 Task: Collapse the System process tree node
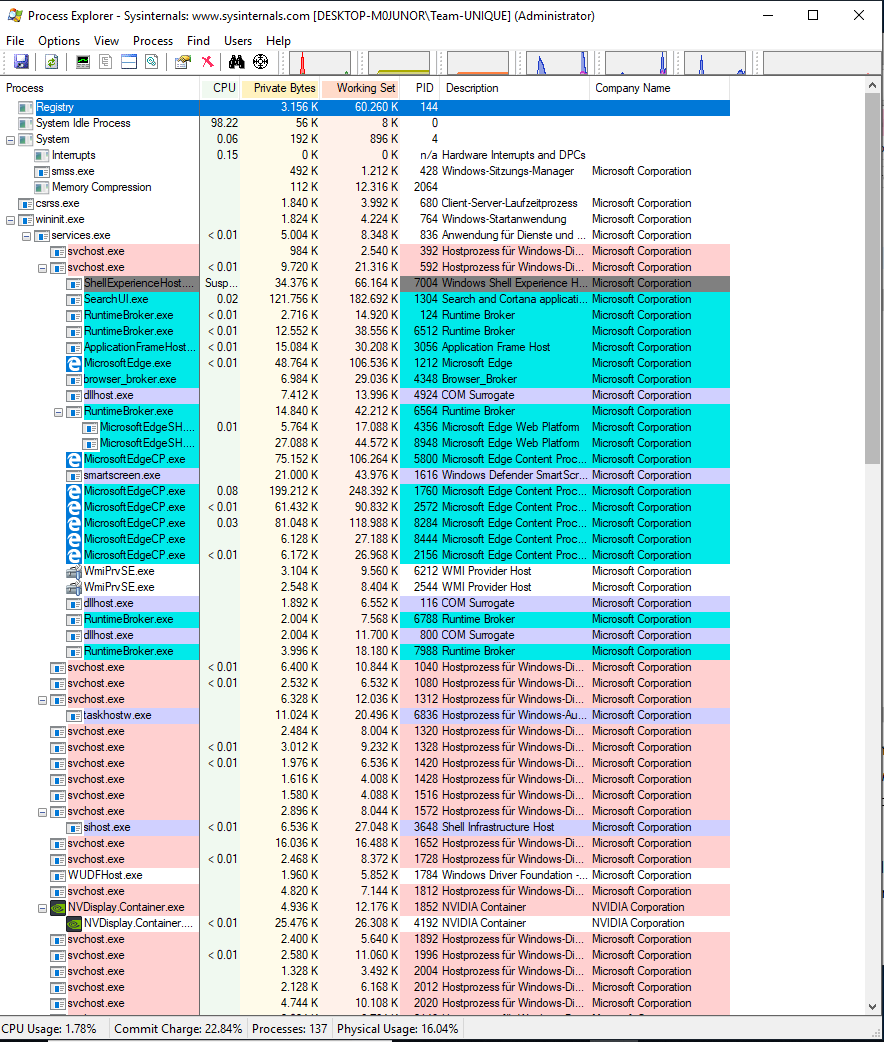[x=11, y=140]
